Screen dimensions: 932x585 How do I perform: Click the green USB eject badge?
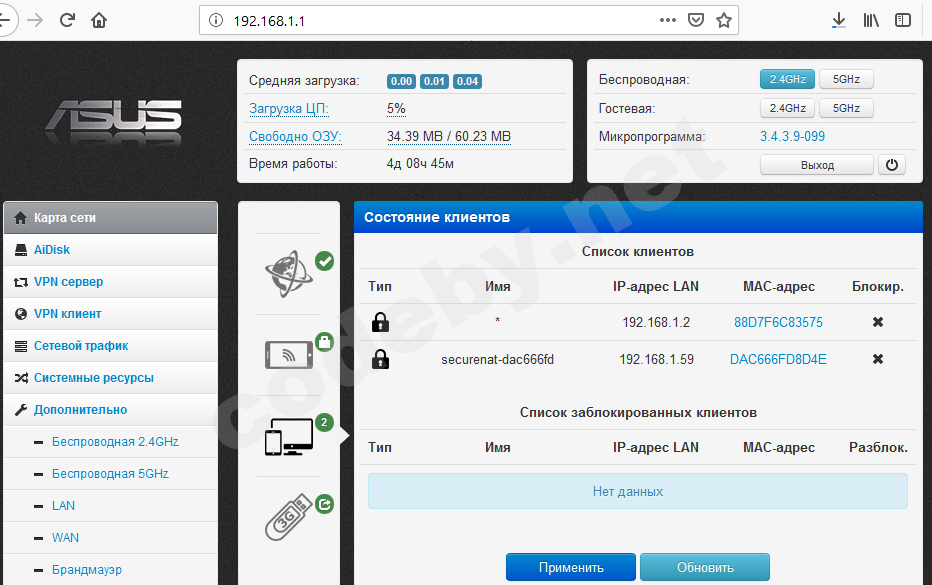pos(324,504)
